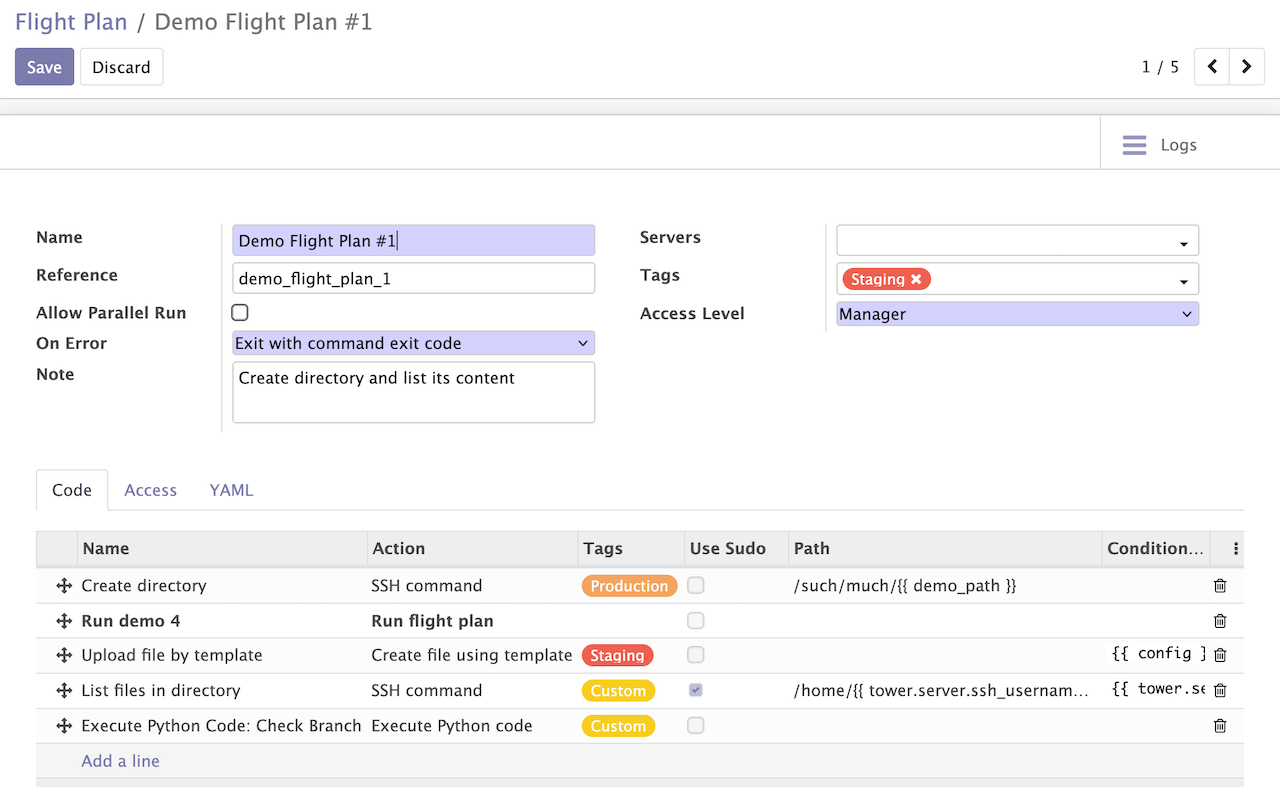This screenshot has height=791, width=1280.
Task: Delete the Create directory line
Action: [1220, 585]
